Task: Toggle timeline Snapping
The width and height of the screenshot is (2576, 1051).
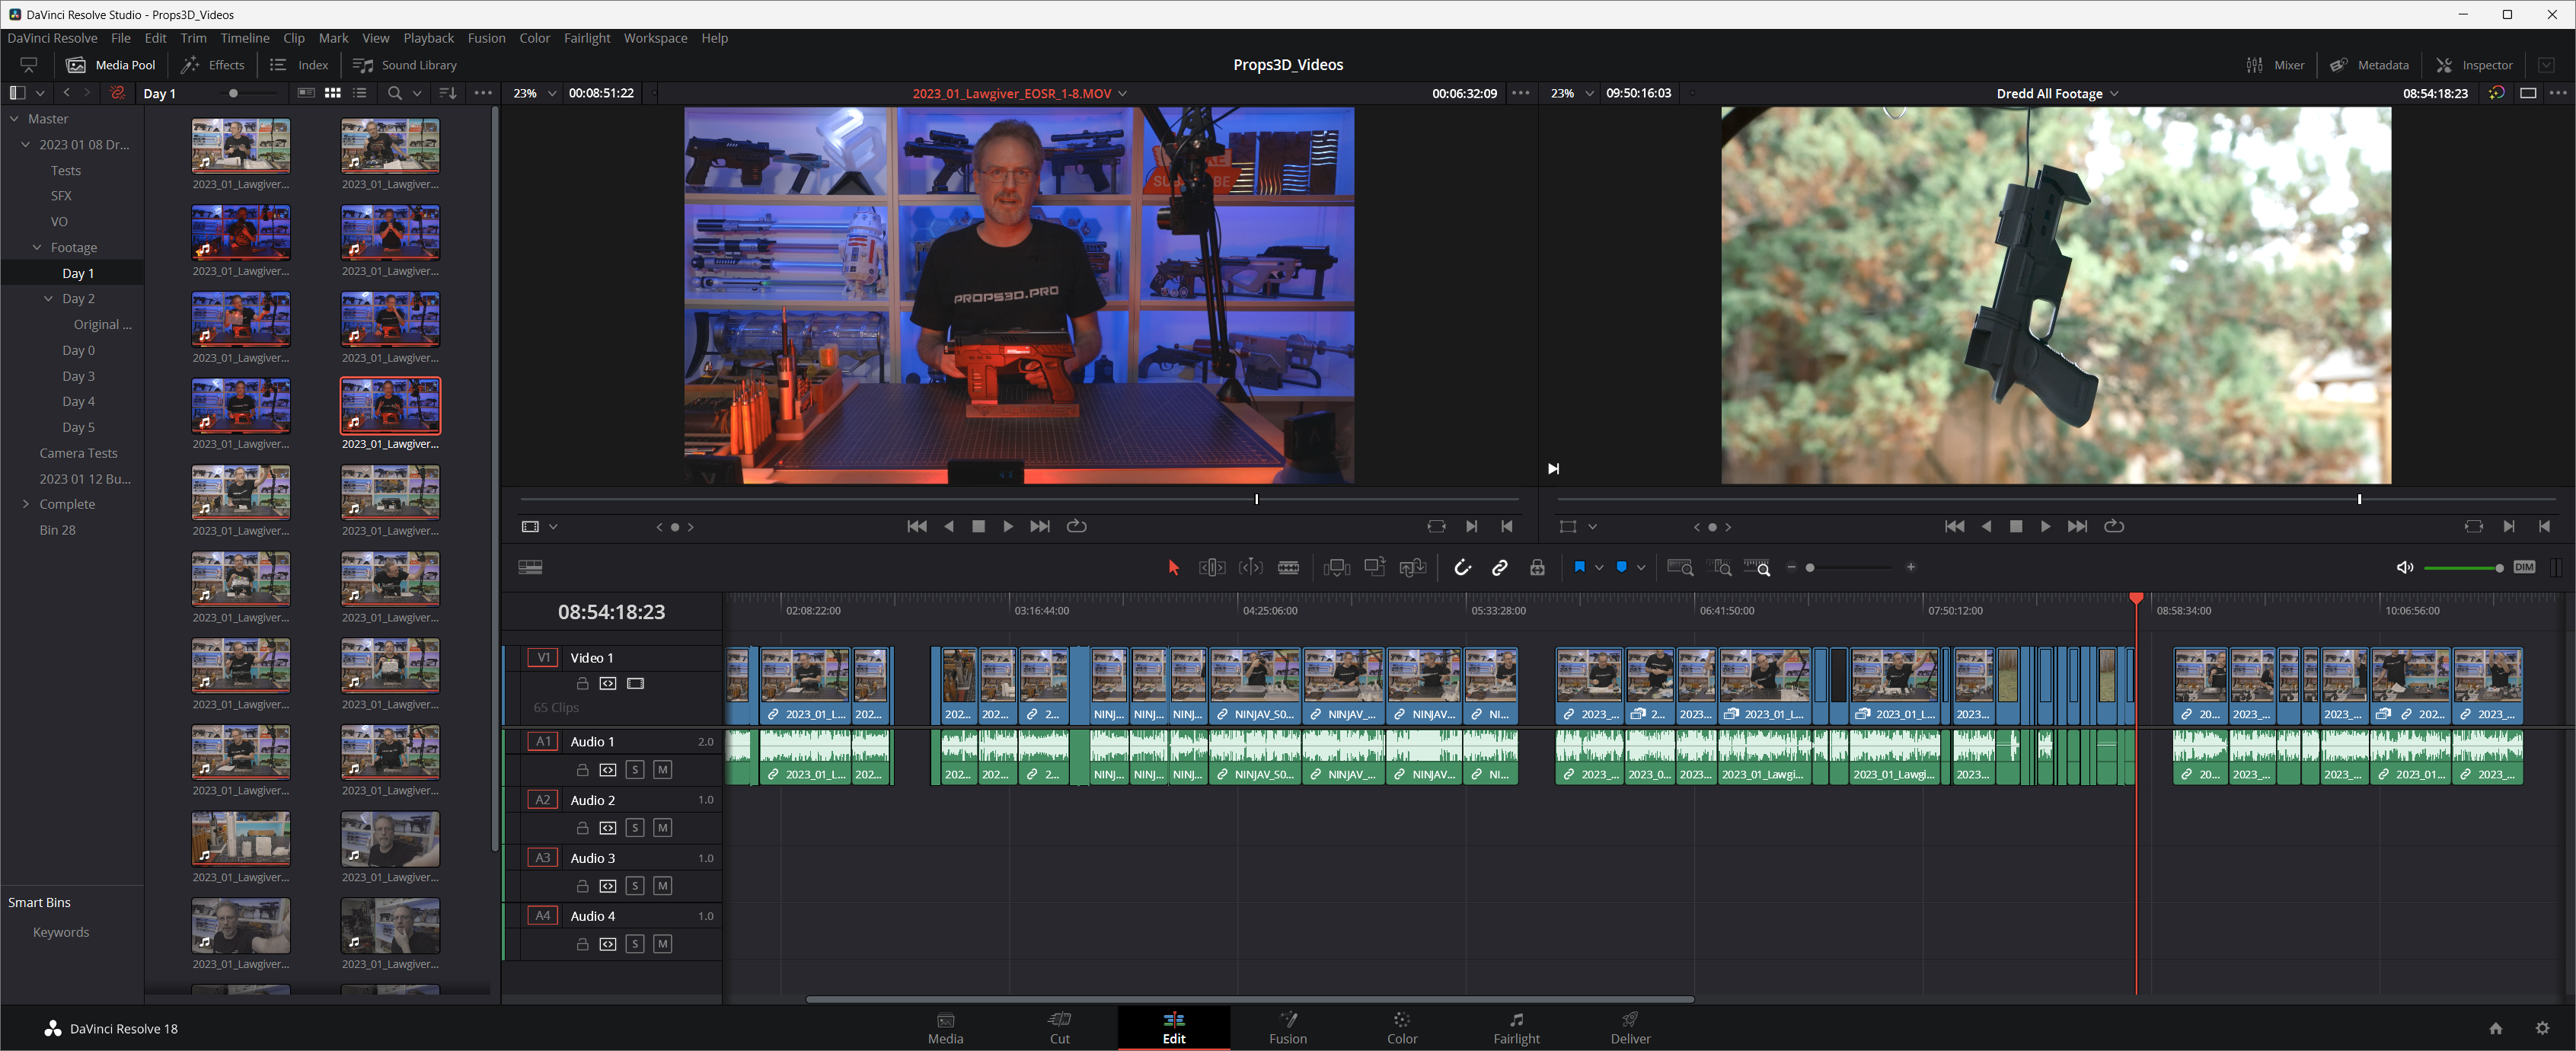Action: click(1462, 568)
